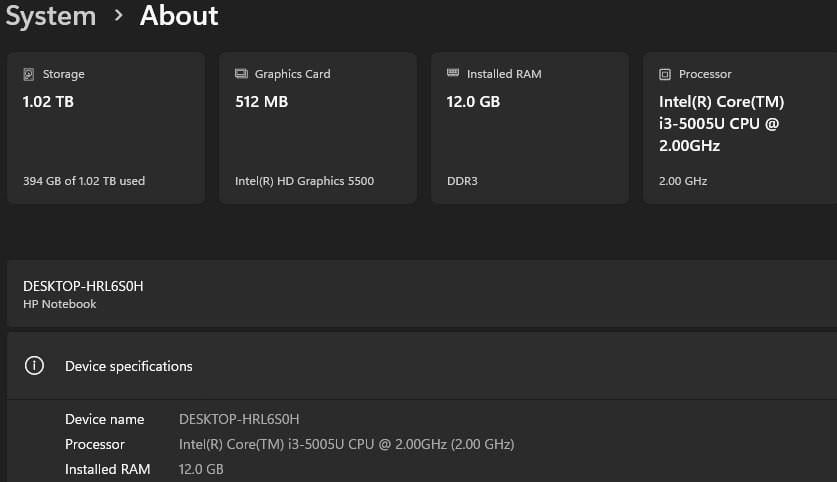This screenshot has height=482, width=837.
Task: Click the DDR3 label in RAM card
Action: tap(462, 181)
